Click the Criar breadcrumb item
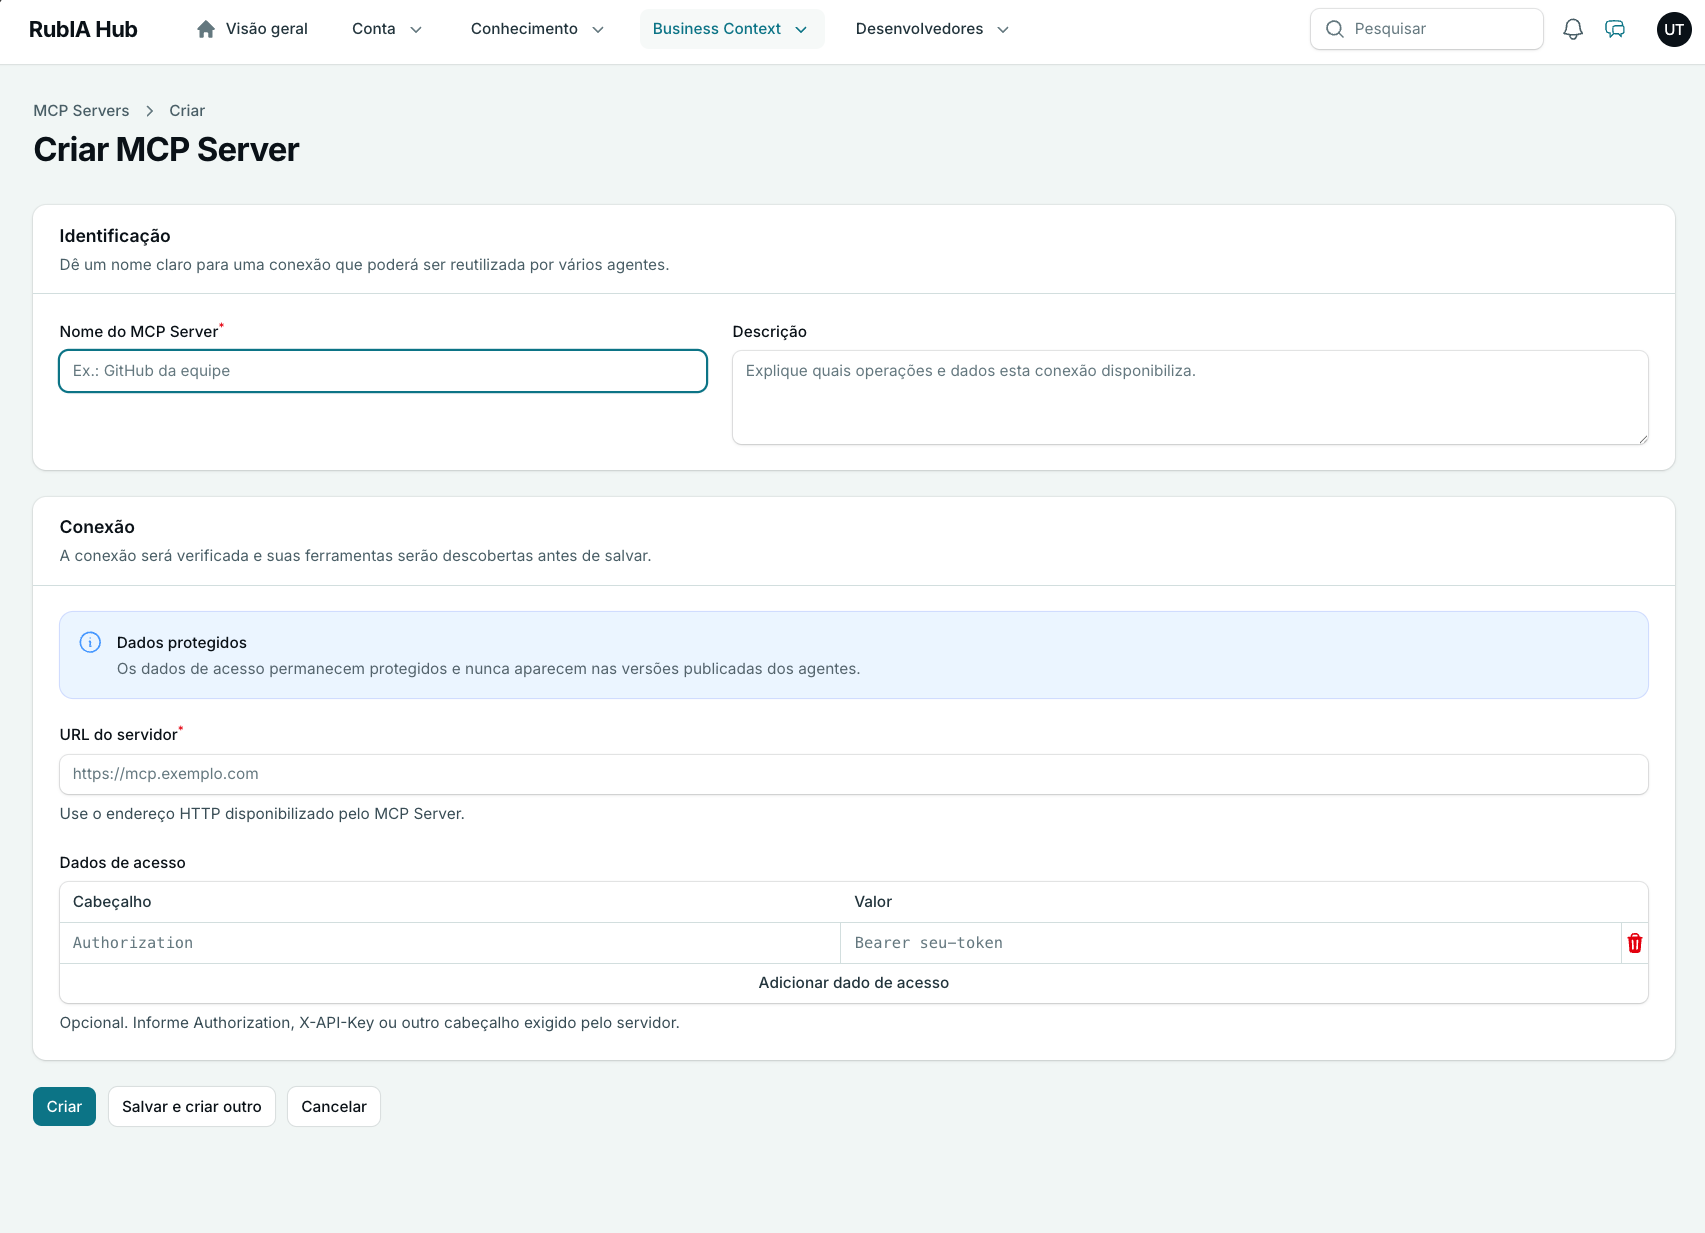Screen dimensions: 1705x1233 (x=187, y=110)
